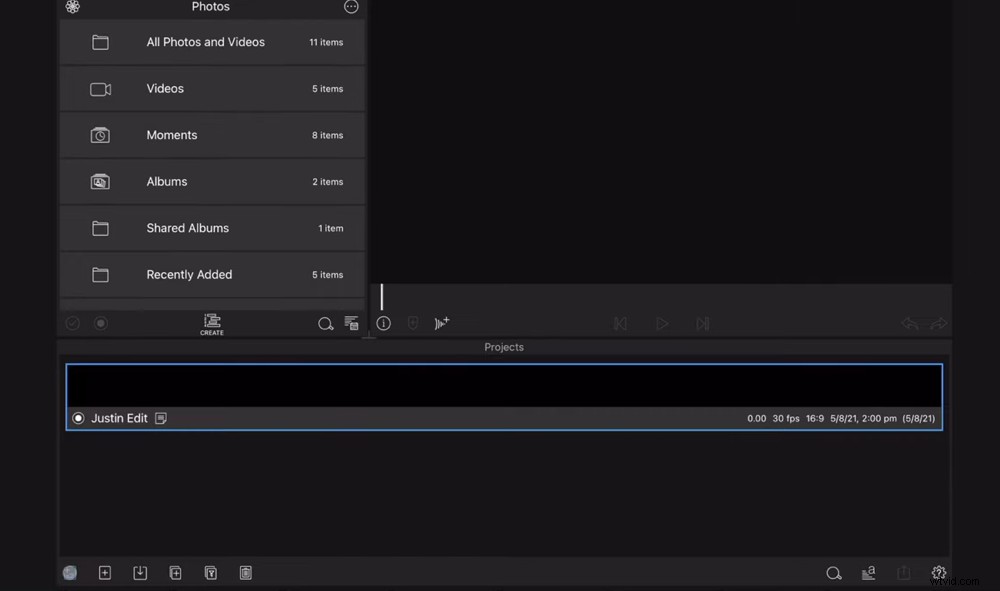Open the project search options
Image resolution: width=1000 pixels, height=591 pixels.
pyautogui.click(x=834, y=572)
